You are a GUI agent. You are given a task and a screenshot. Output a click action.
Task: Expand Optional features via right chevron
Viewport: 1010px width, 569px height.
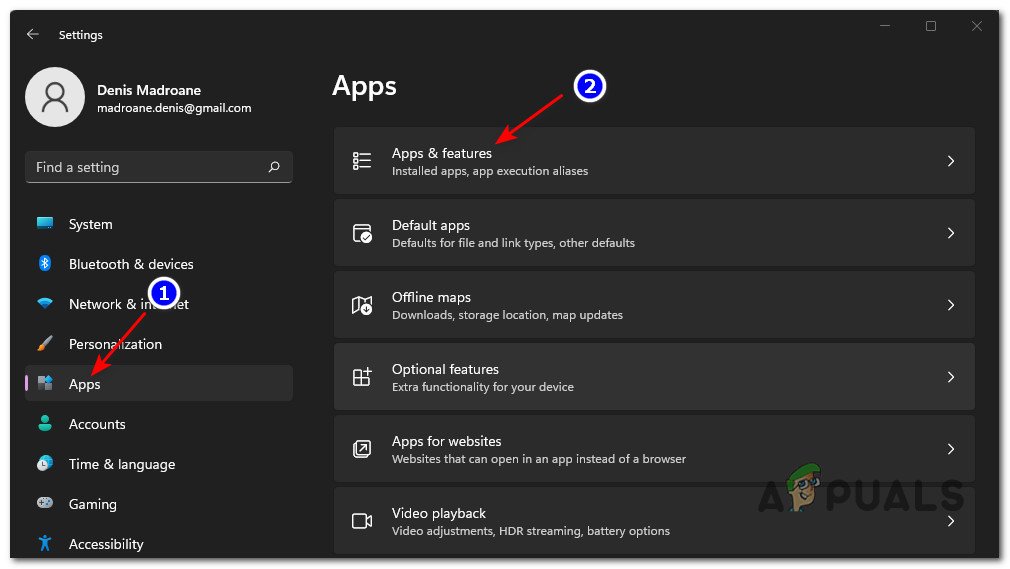click(x=950, y=377)
